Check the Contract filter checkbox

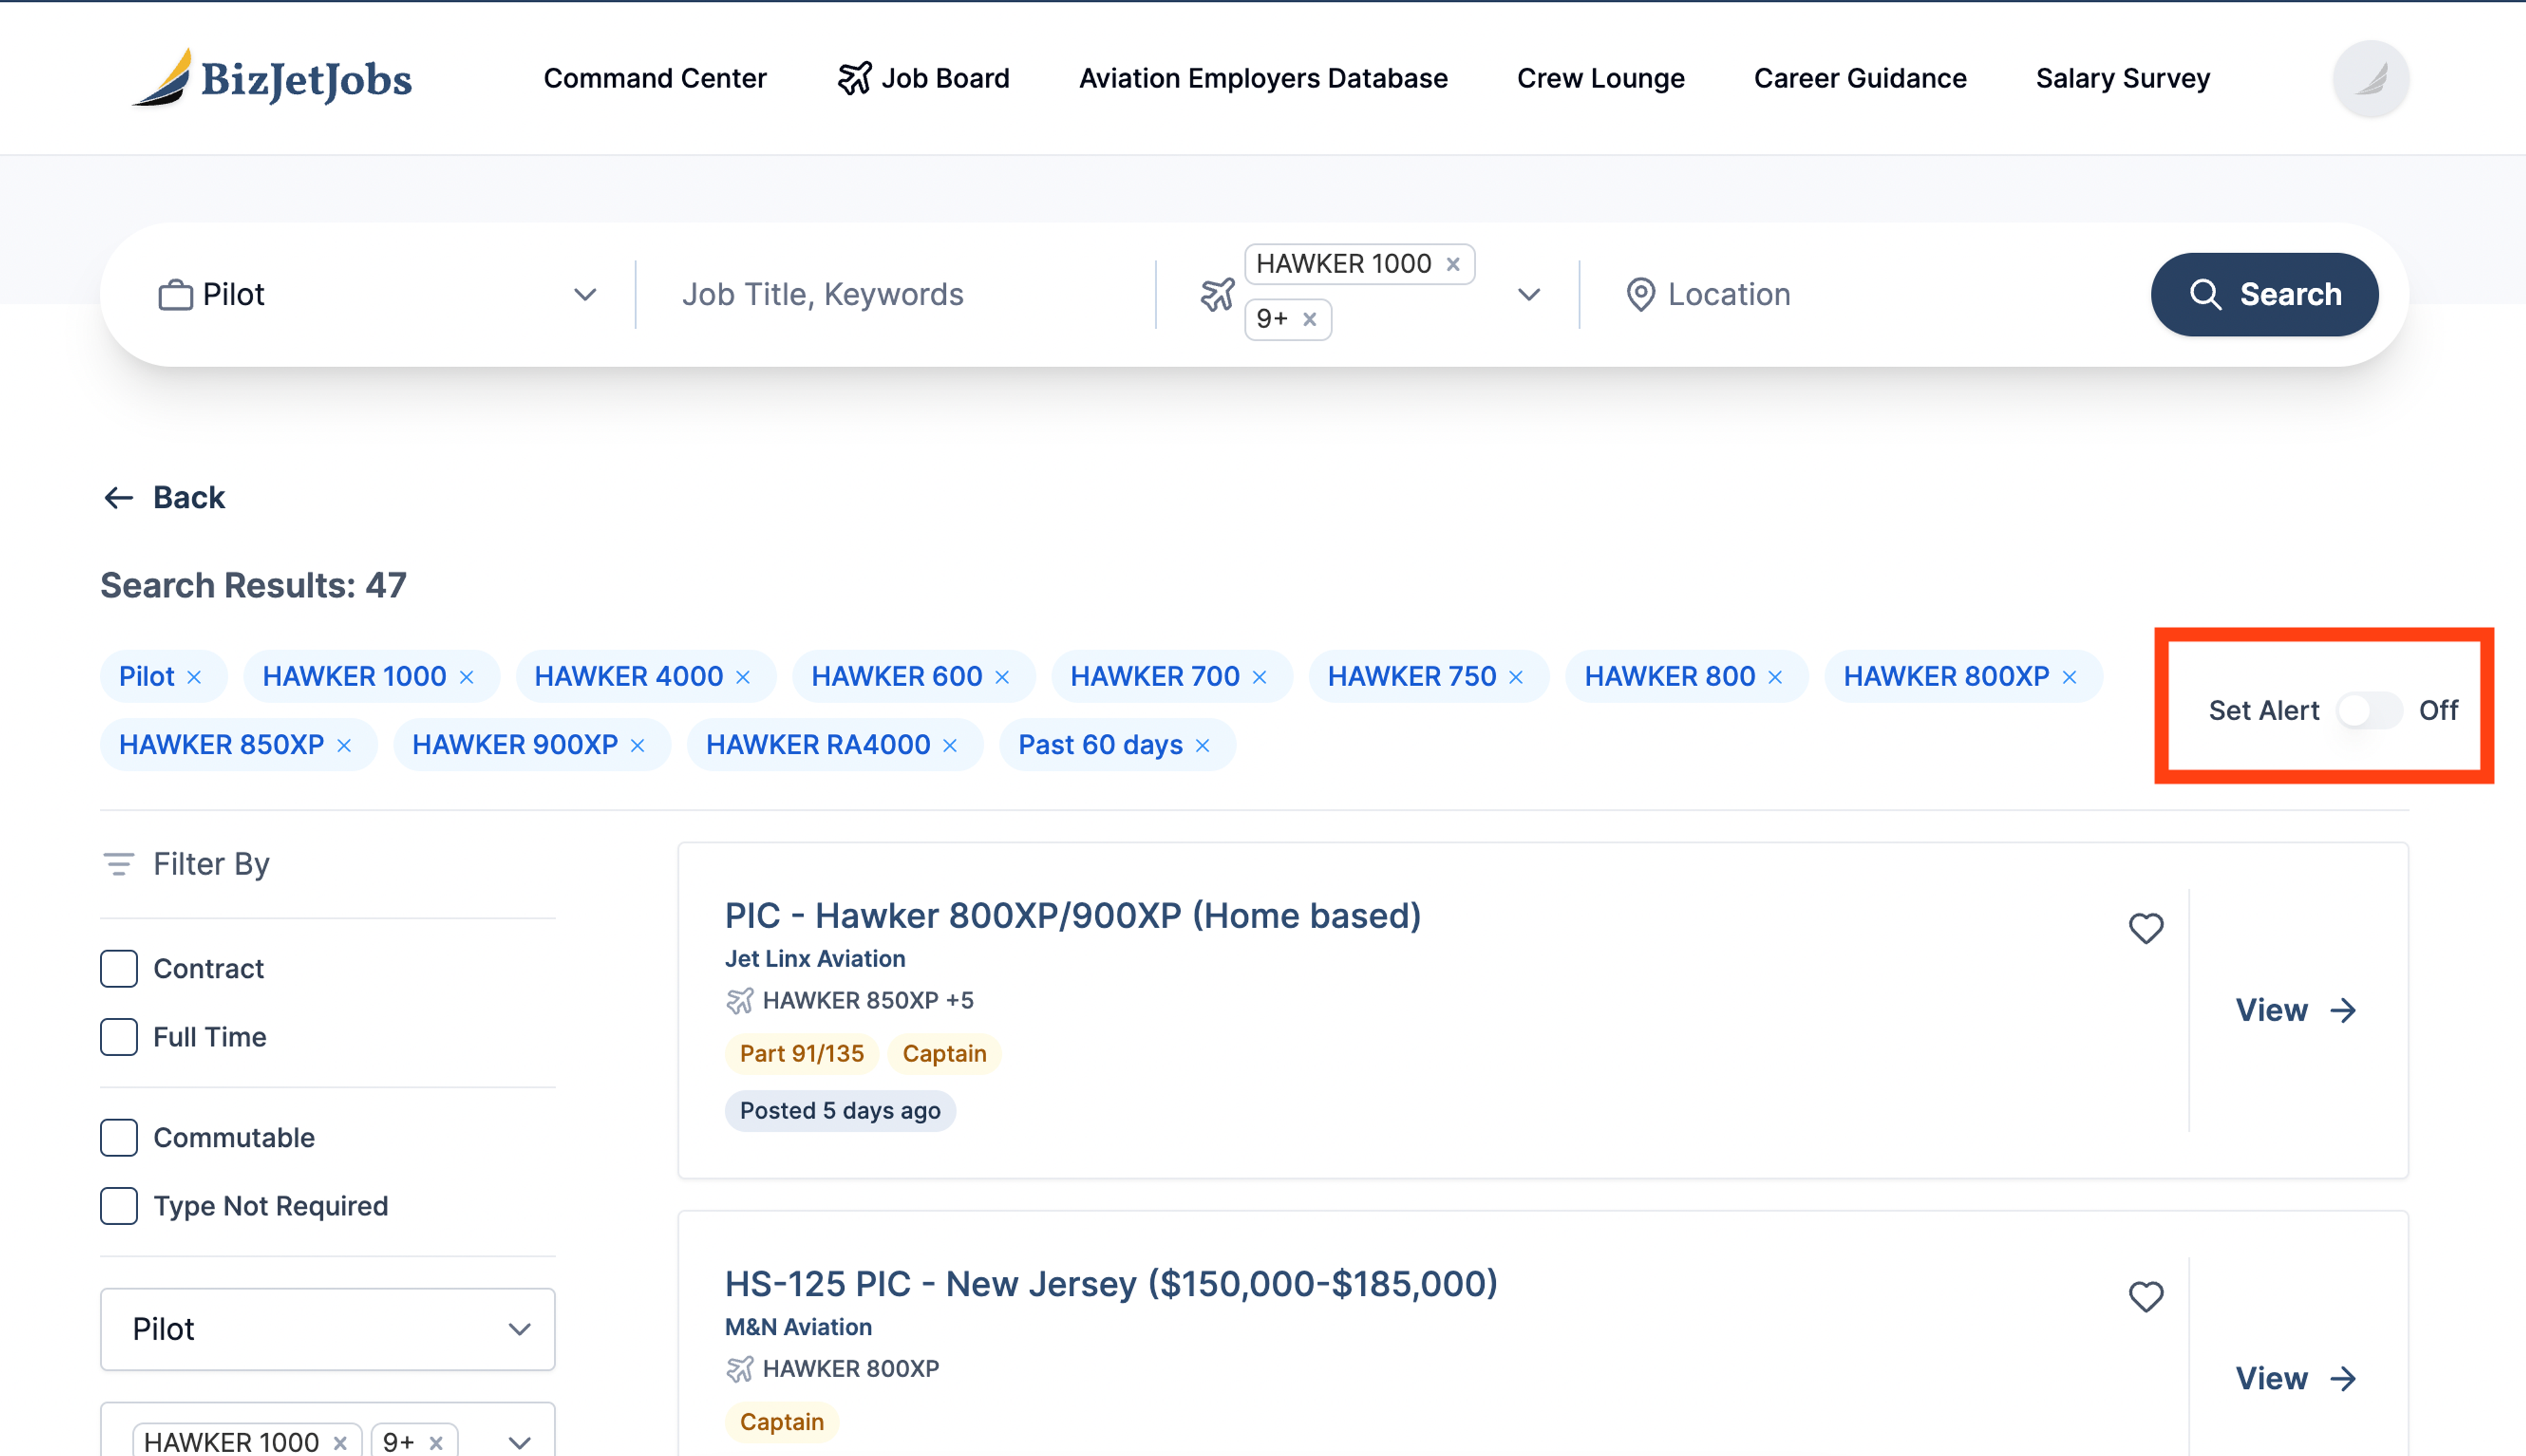tap(116, 967)
